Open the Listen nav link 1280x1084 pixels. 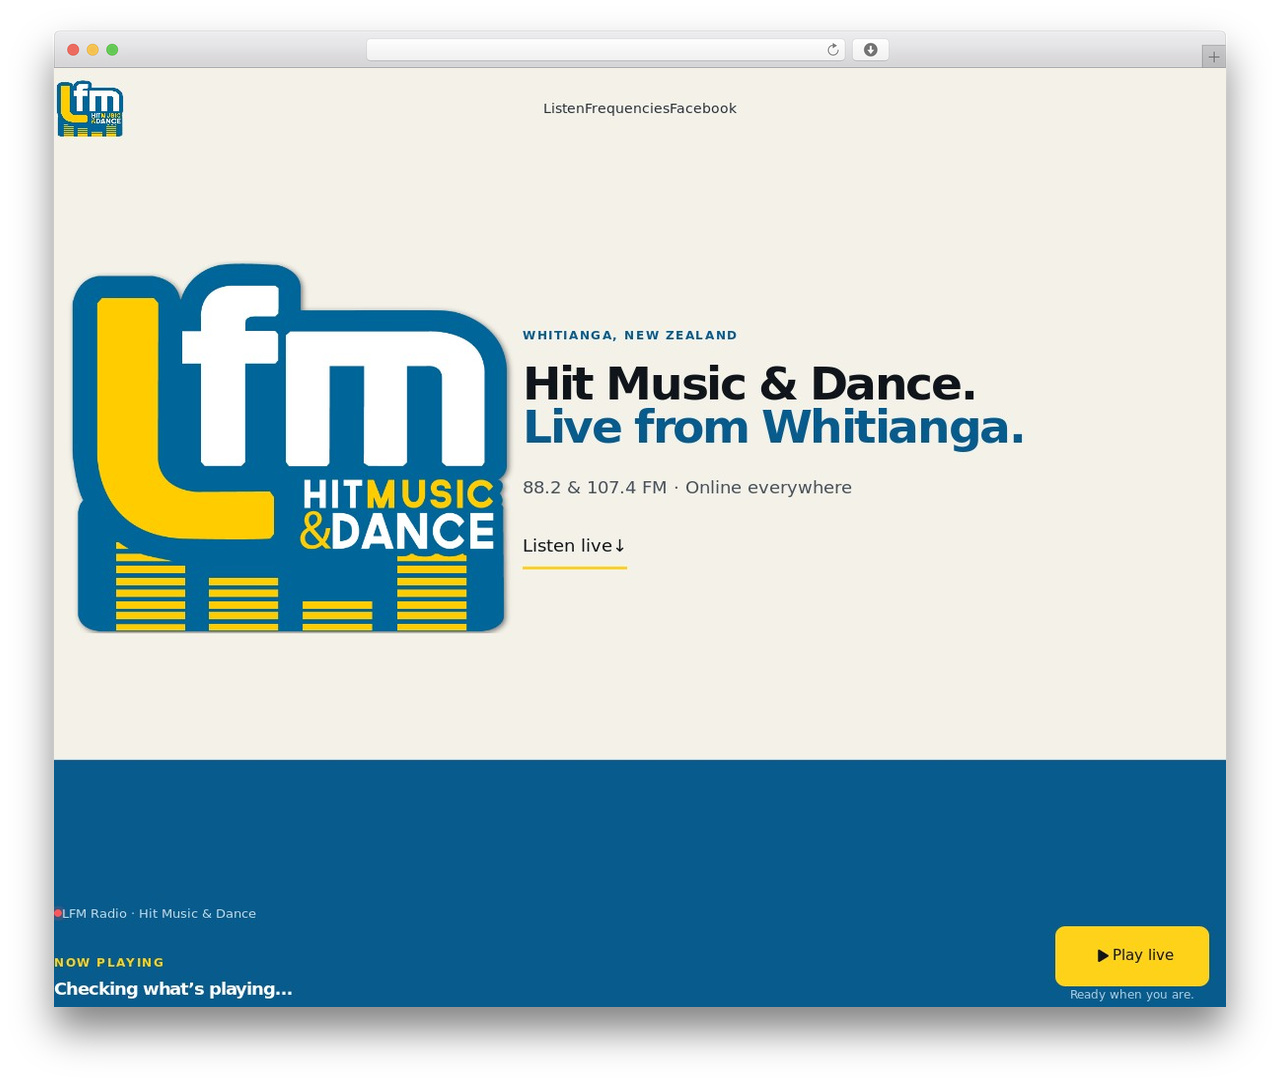(x=564, y=108)
